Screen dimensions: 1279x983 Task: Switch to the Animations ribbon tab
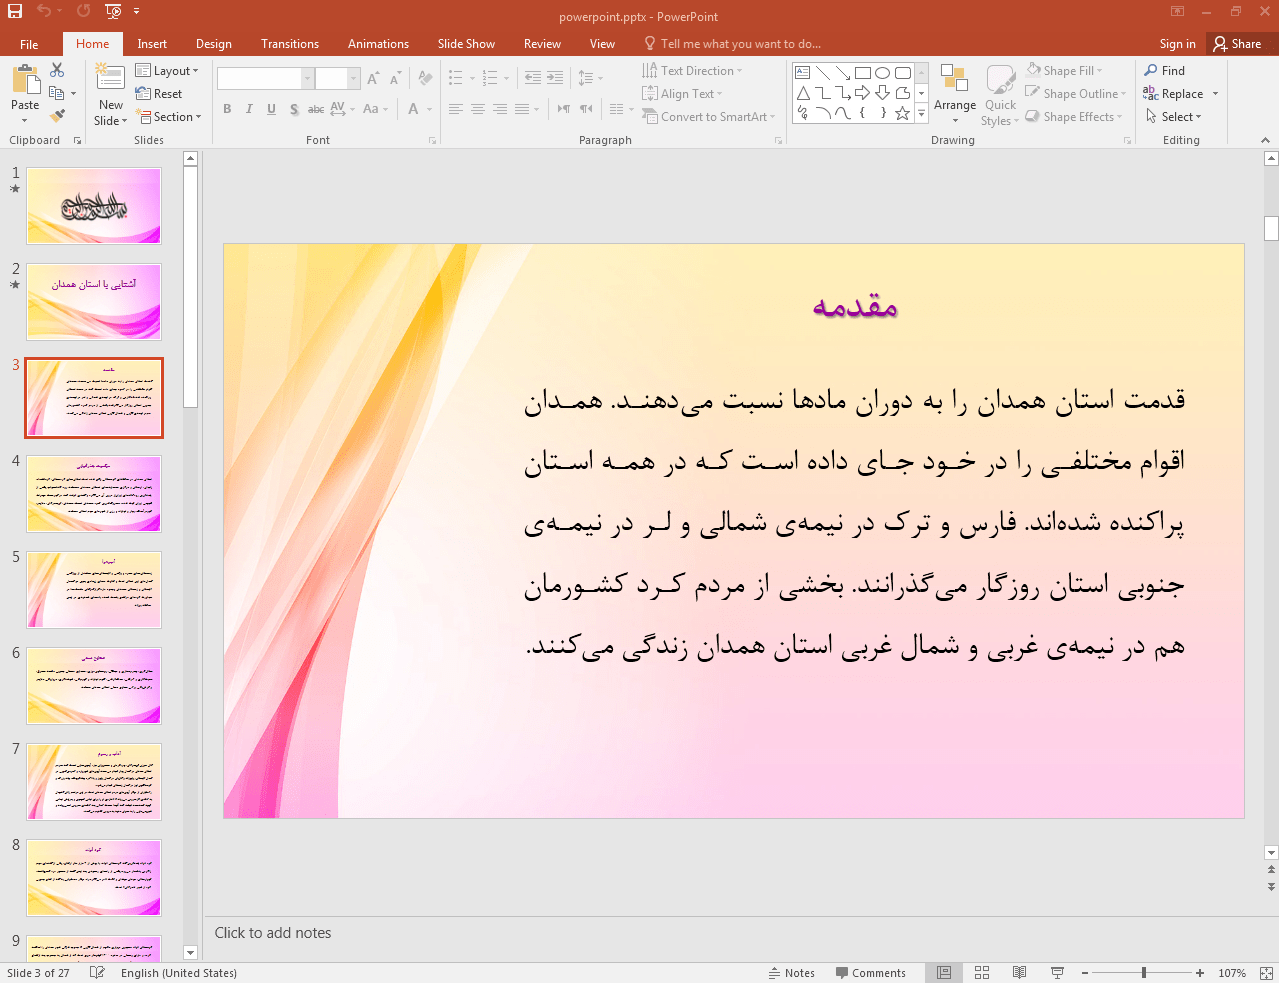click(378, 43)
